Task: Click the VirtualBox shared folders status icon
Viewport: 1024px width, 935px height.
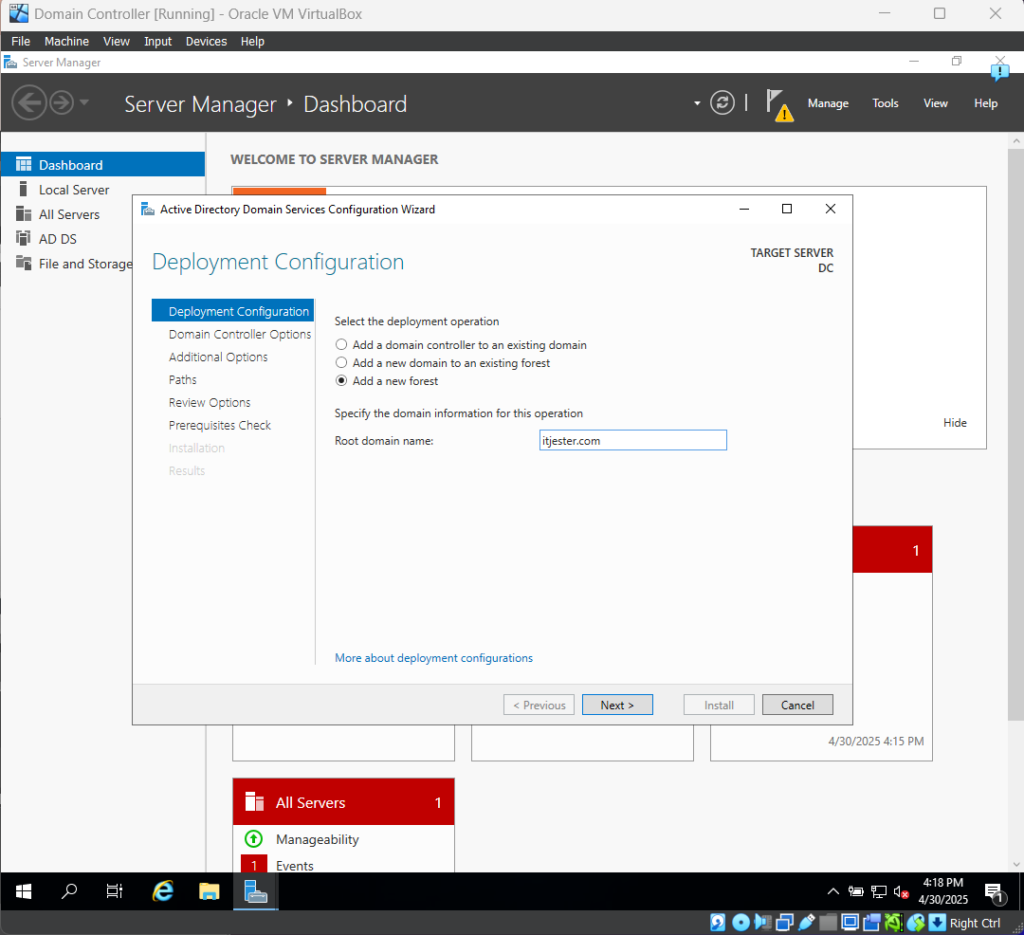Action: (x=828, y=922)
